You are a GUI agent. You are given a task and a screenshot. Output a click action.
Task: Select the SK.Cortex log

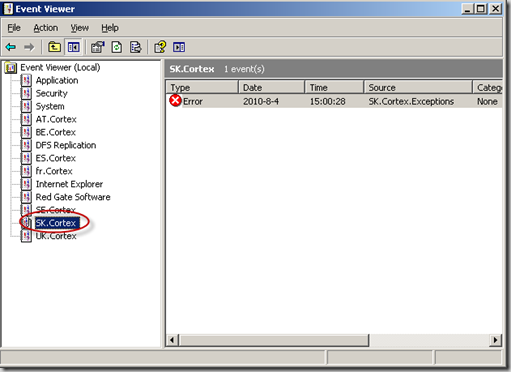(x=56, y=223)
